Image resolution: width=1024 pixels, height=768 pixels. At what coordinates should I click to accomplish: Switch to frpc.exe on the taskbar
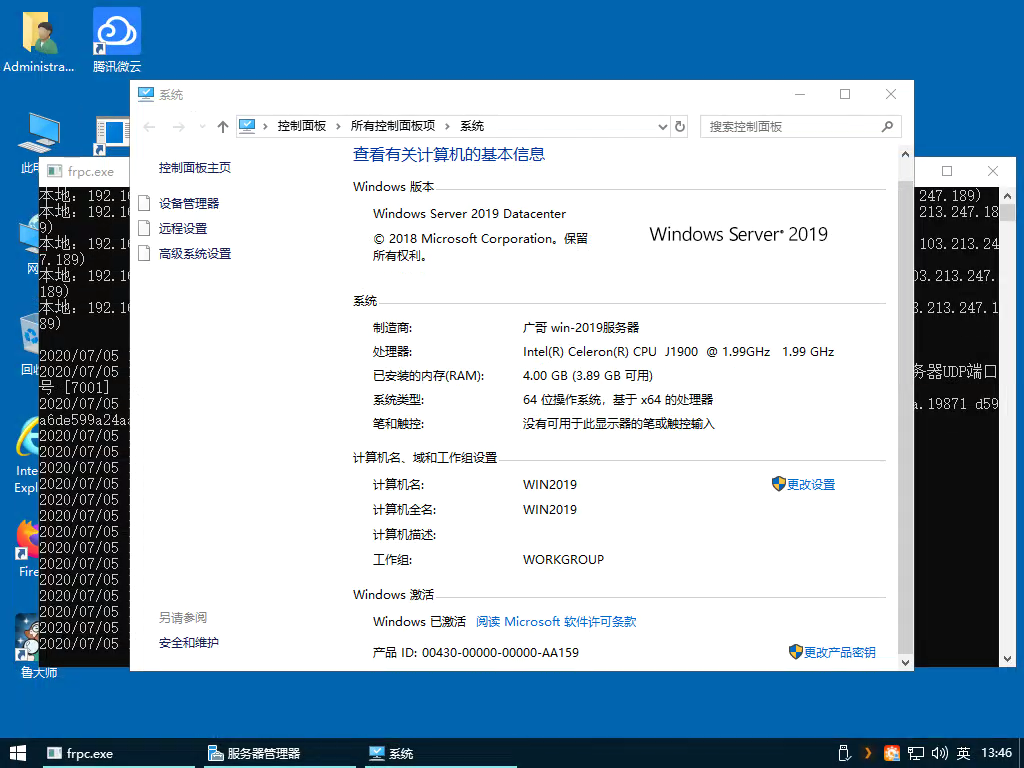coord(119,753)
